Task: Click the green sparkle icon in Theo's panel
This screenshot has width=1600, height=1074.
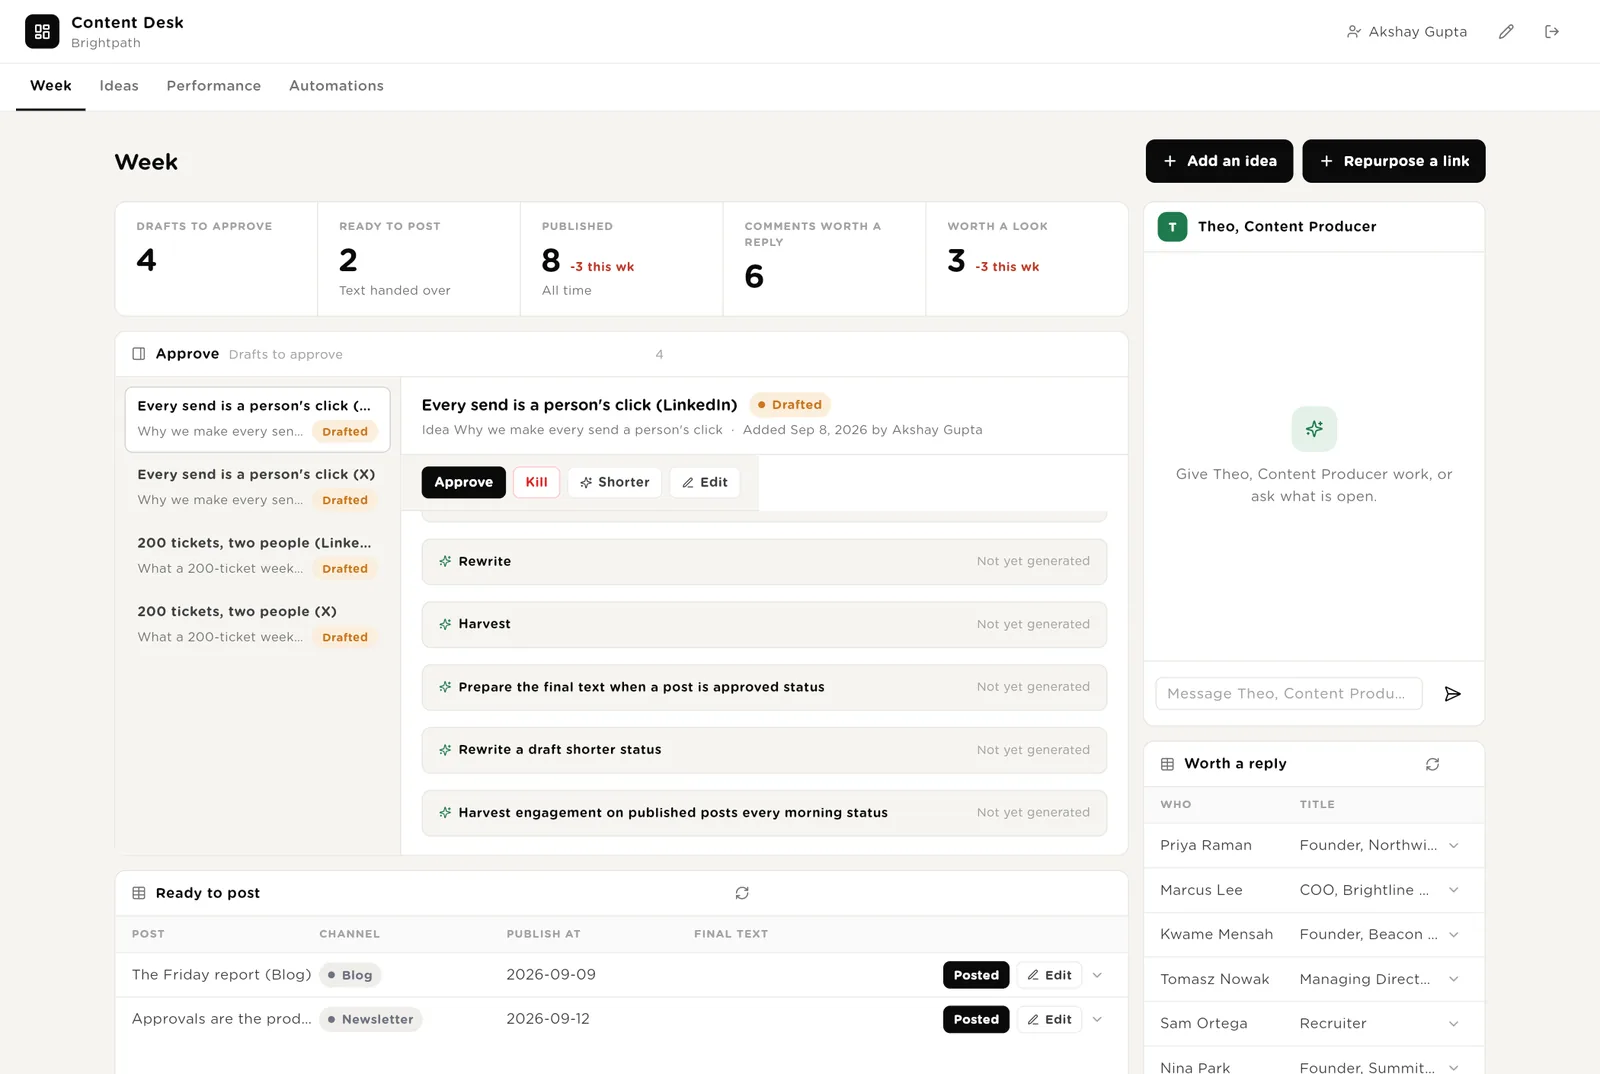Action: pyautogui.click(x=1314, y=429)
